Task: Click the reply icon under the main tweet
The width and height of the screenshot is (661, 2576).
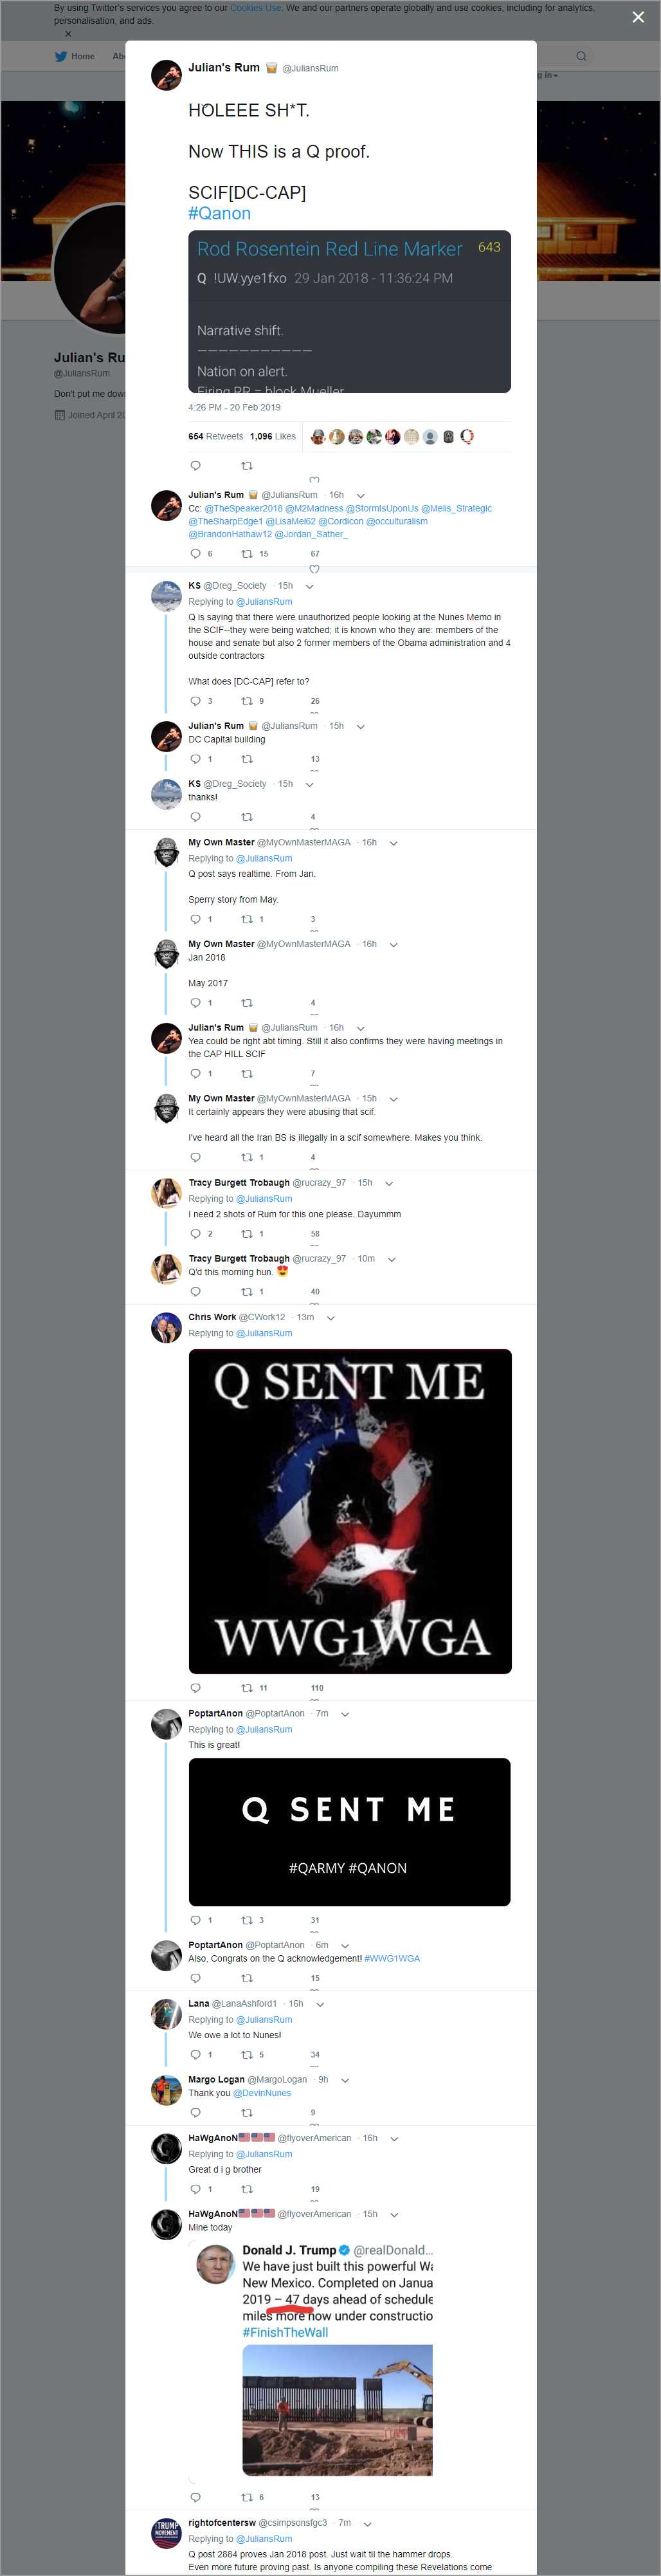Action: pos(195,465)
